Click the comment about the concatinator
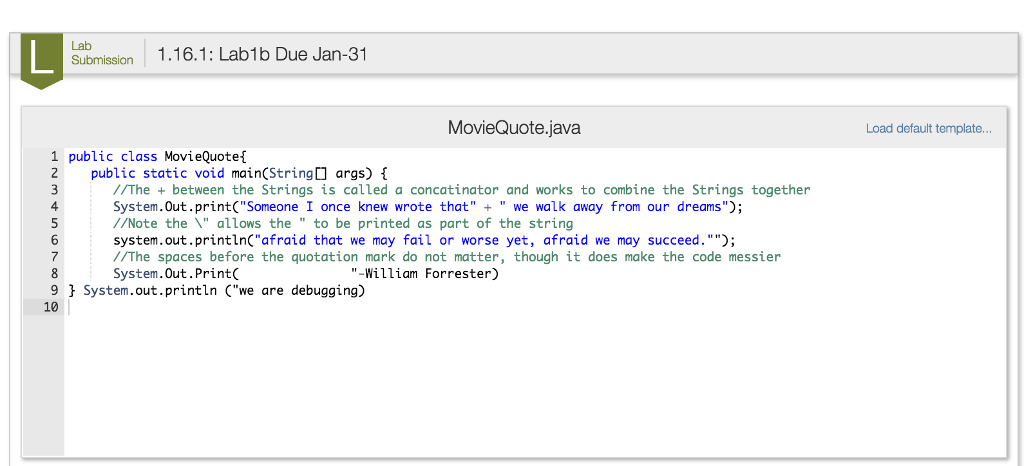Screen dimensions: 1024x466 pyautogui.click(x=461, y=190)
